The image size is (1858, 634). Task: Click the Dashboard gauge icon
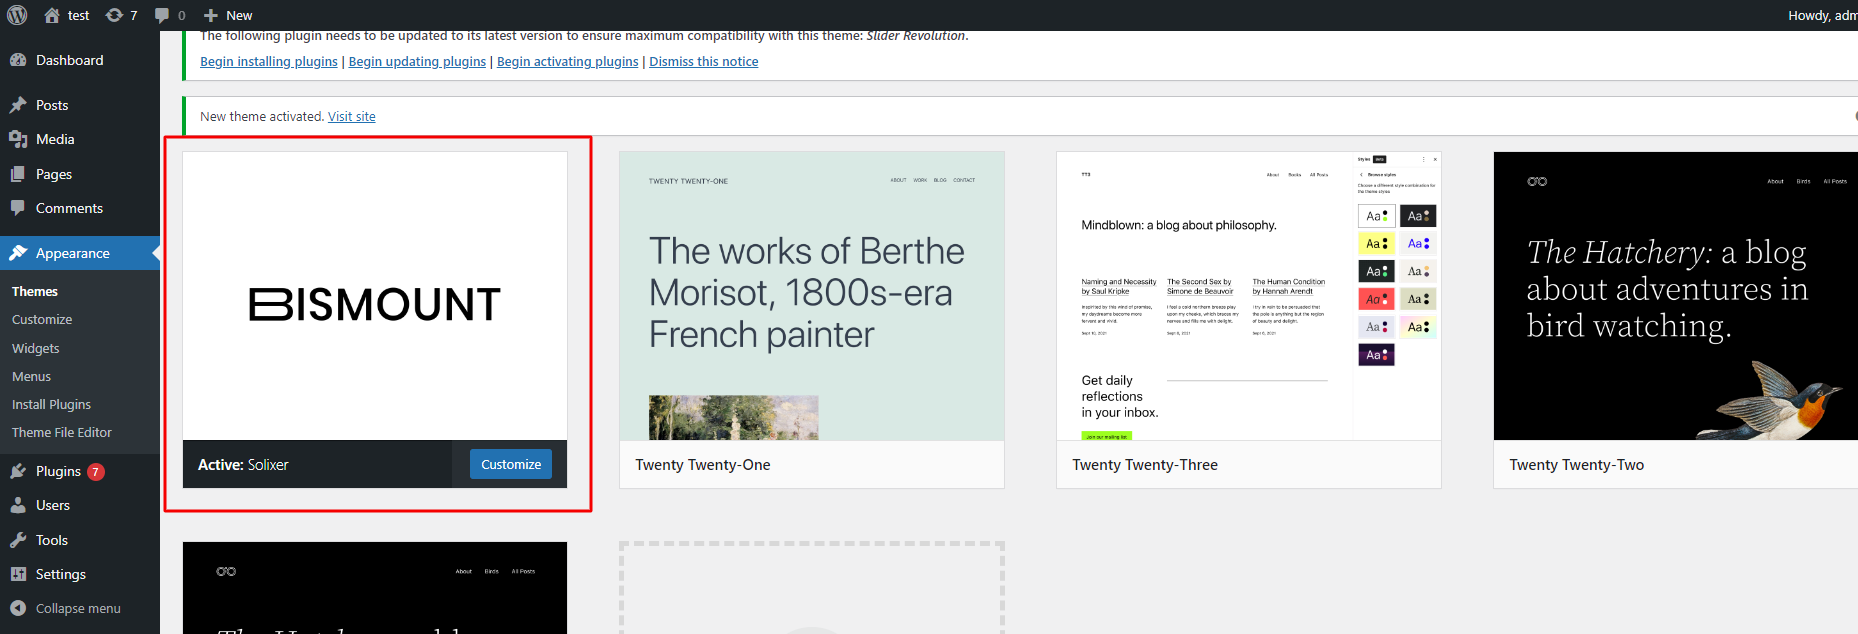pyautogui.click(x=18, y=60)
